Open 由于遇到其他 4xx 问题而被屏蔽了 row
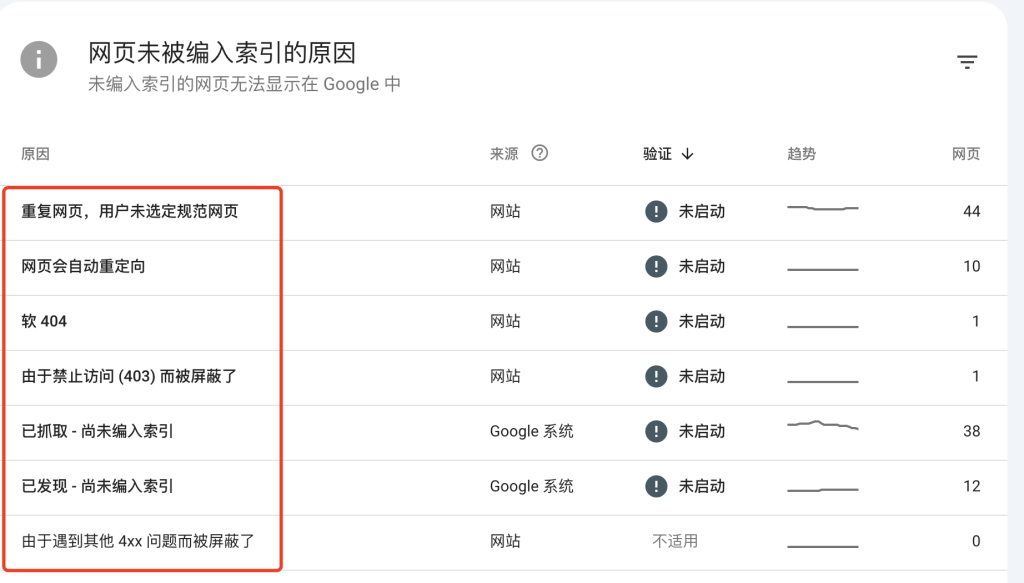The image size is (1024, 583). tap(504, 541)
